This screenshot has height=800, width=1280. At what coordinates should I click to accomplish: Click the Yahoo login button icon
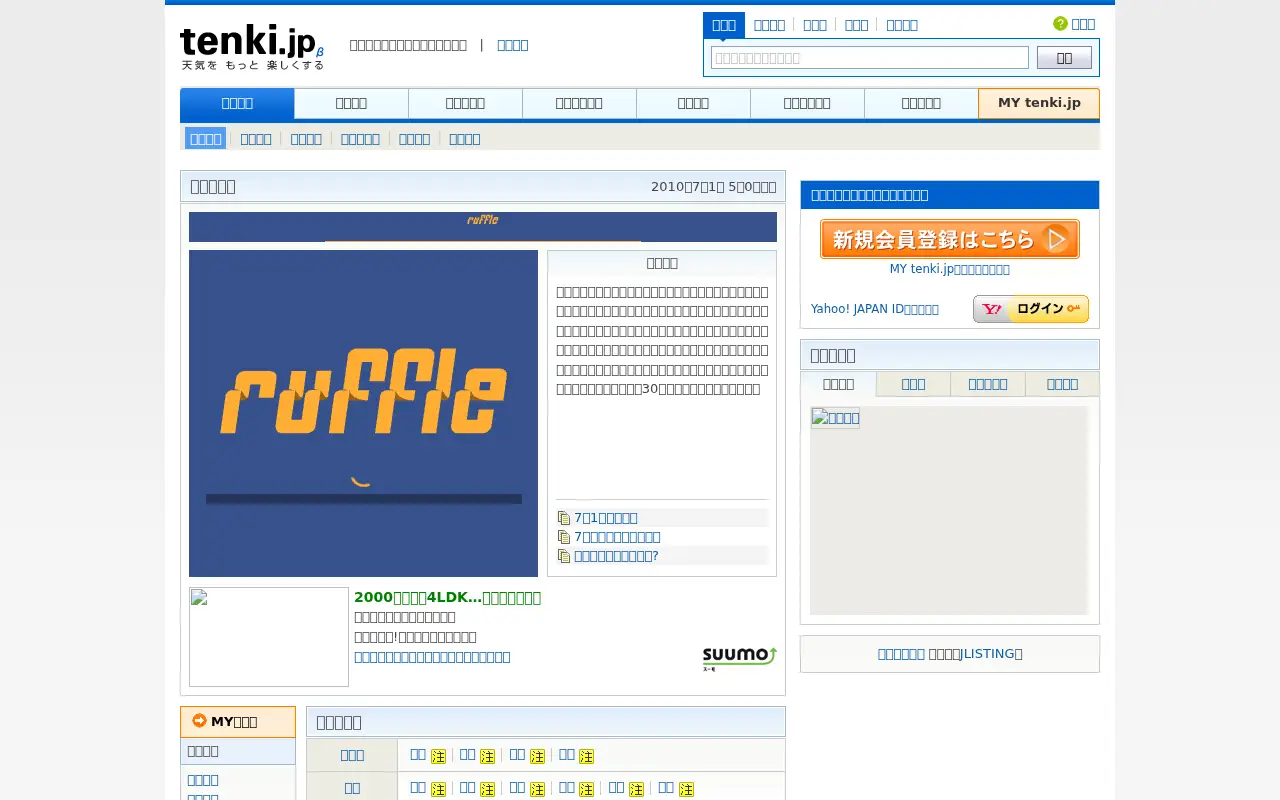pos(1031,309)
